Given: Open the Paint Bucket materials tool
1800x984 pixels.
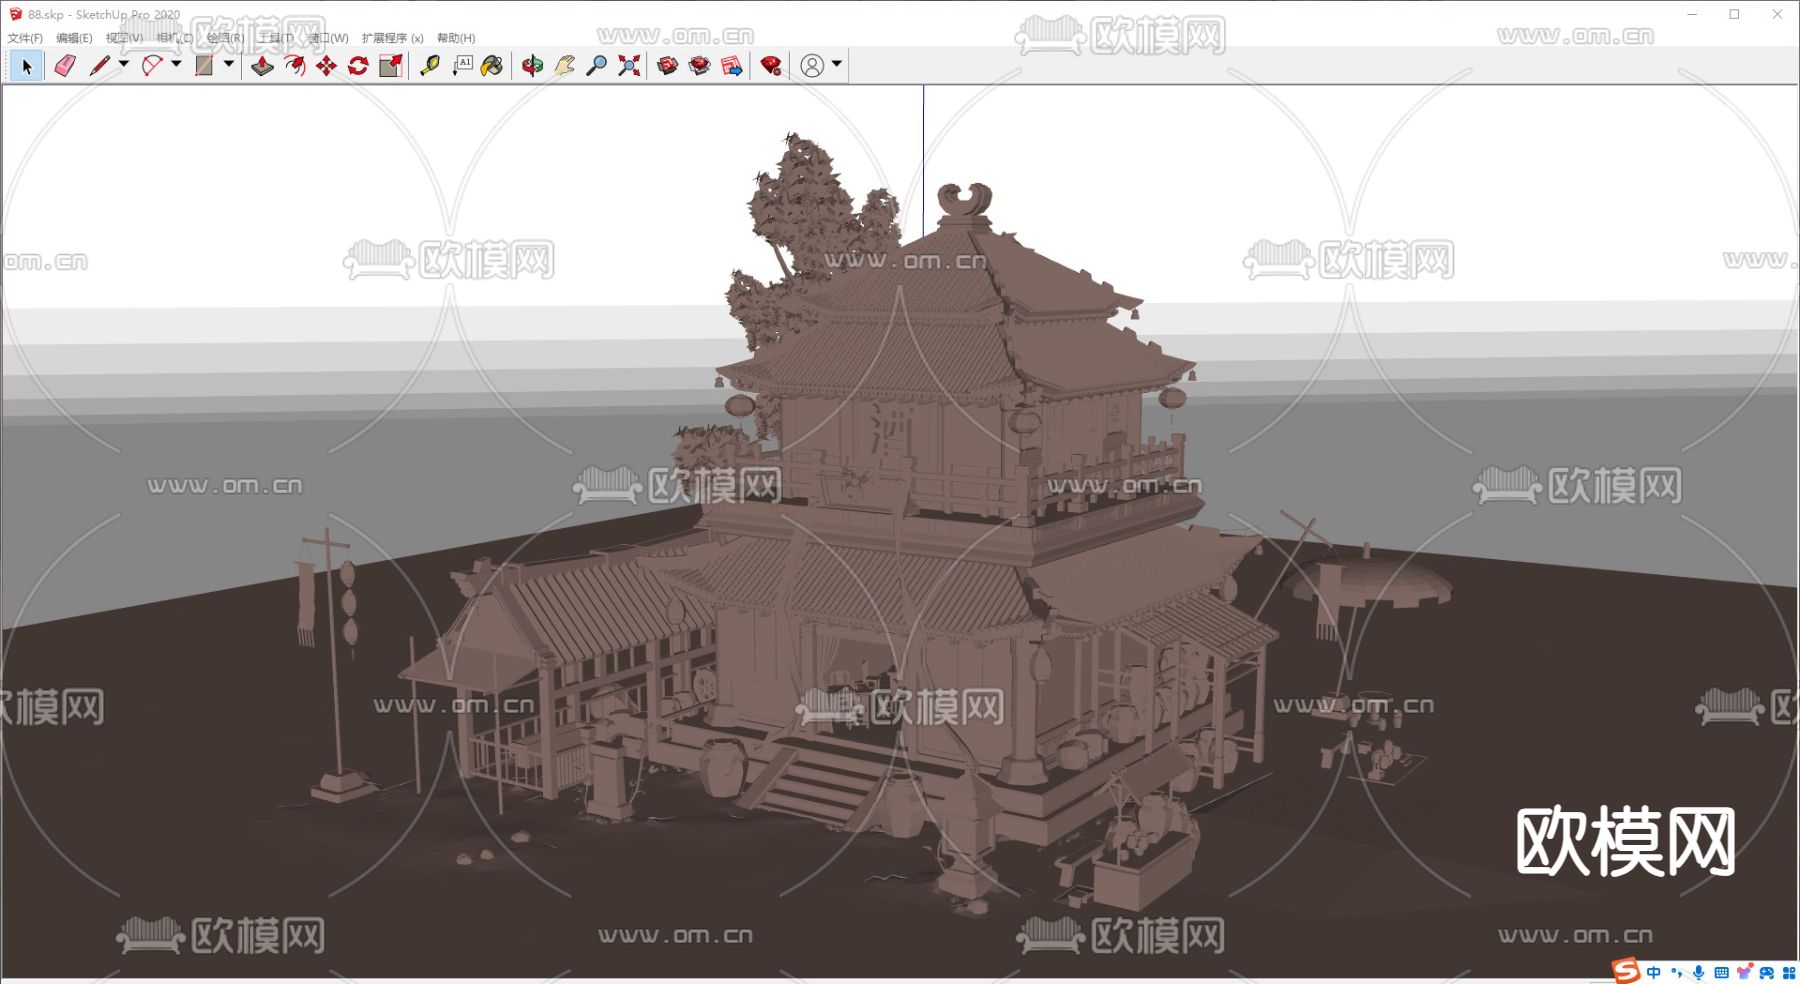Looking at the screenshot, I should 491,66.
